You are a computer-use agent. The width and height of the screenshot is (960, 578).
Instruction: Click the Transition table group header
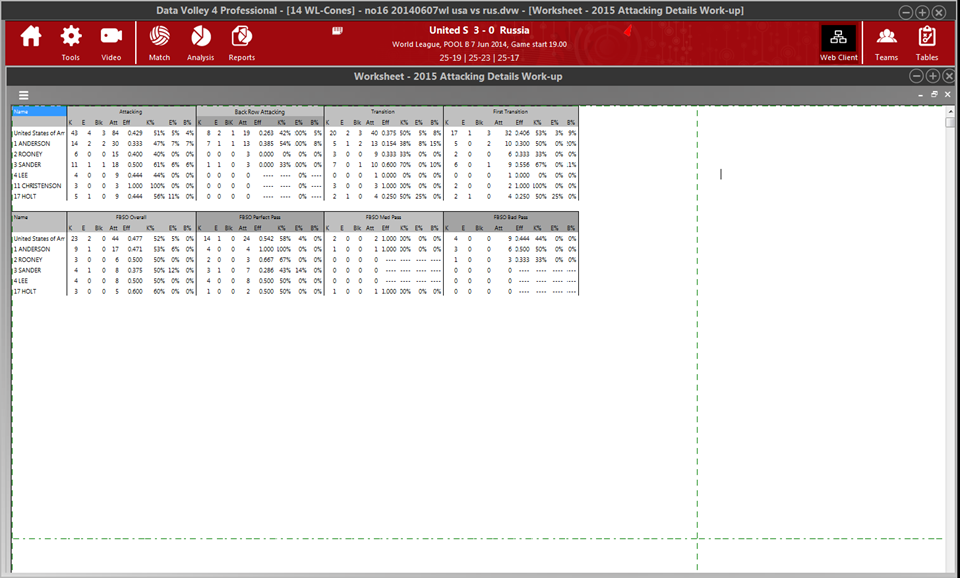tap(383, 111)
